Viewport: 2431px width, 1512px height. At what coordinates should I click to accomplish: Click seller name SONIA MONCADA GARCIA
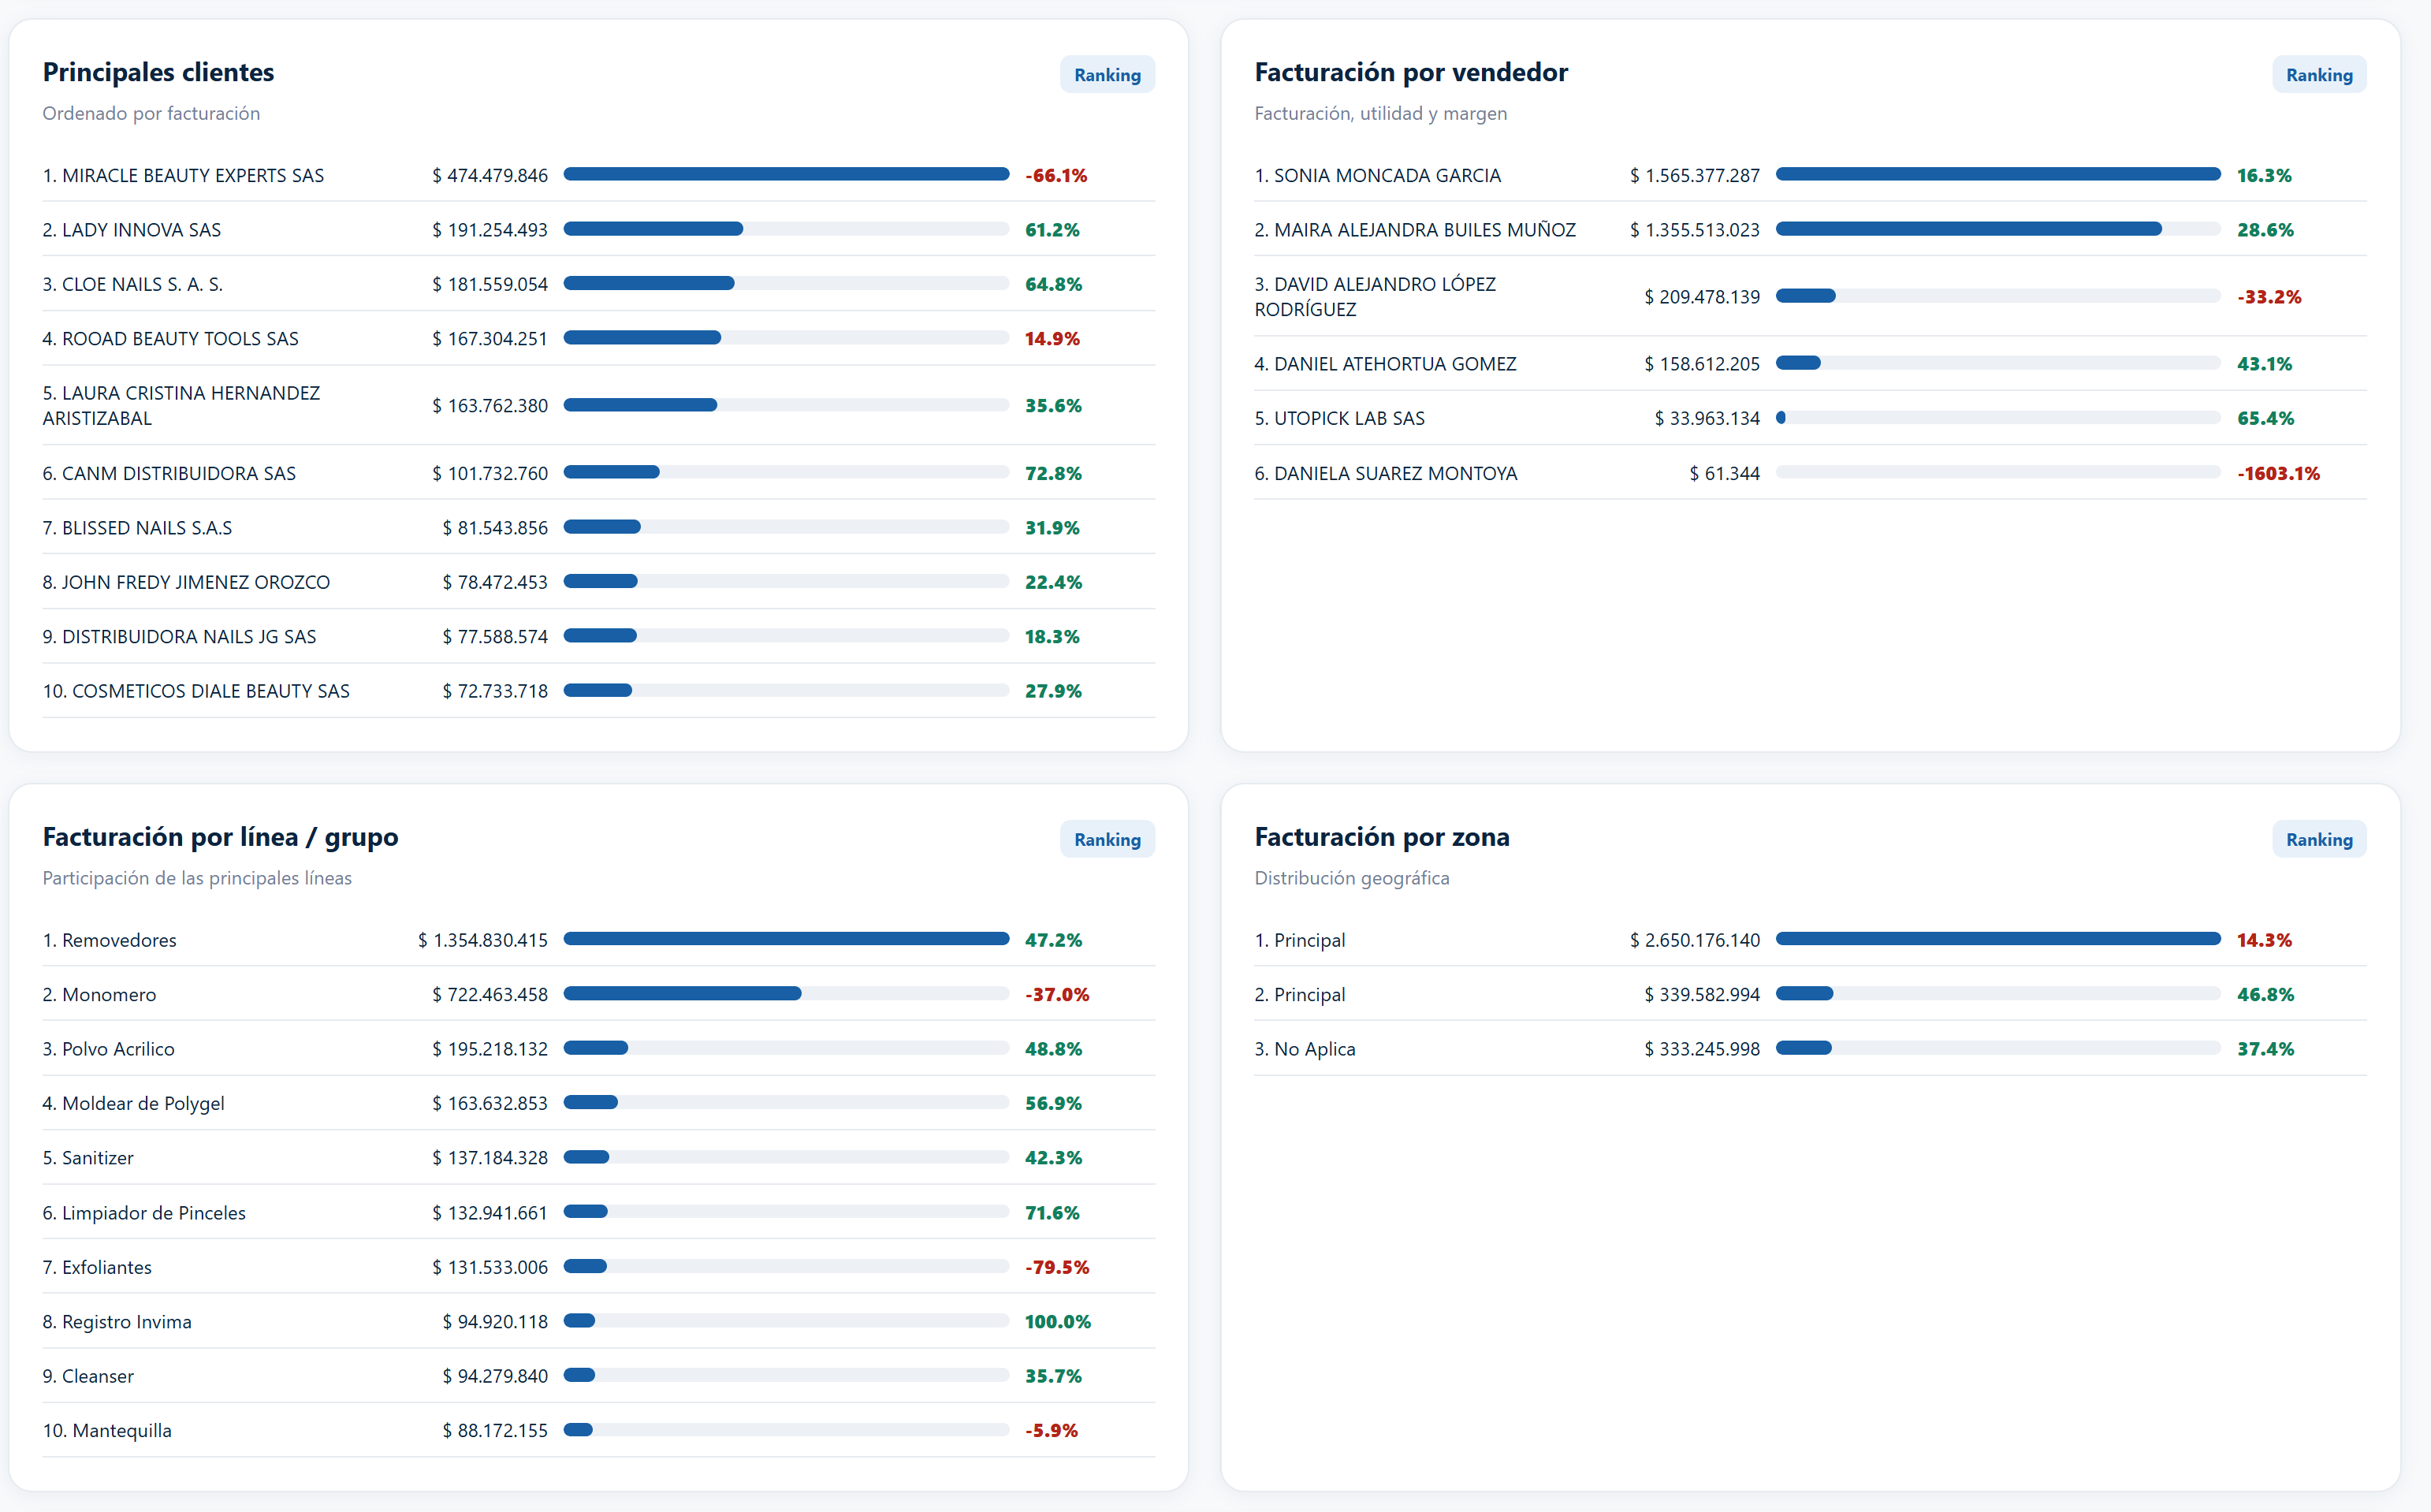coord(1387,176)
